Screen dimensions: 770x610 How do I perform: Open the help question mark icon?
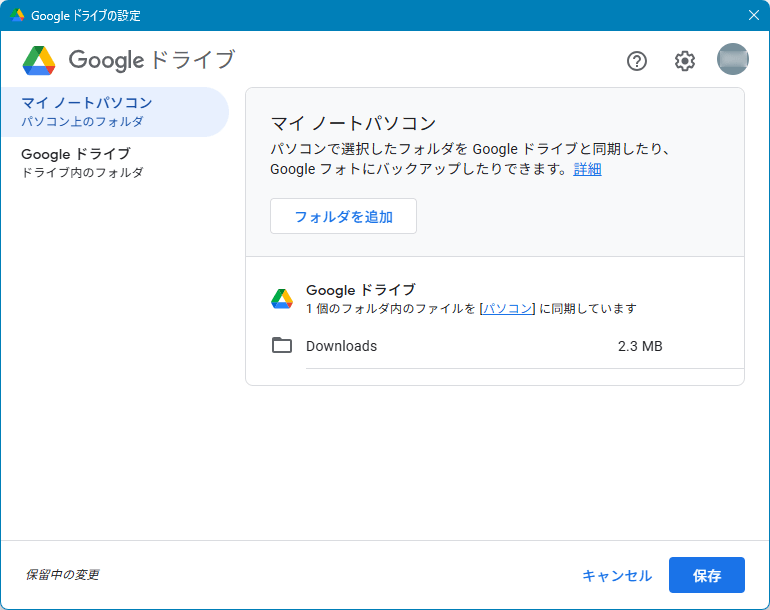pyautogui.click(x=637, y=61)
